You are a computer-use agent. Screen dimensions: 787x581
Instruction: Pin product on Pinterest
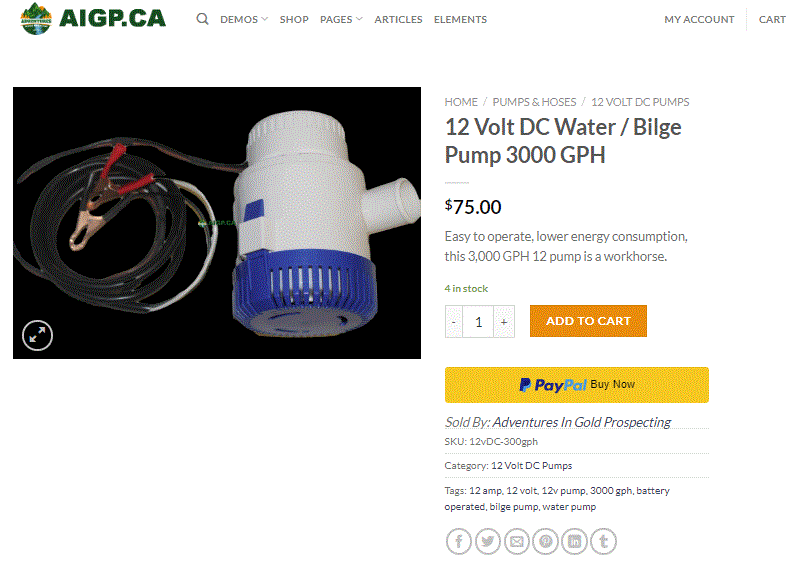pos(546,541)
